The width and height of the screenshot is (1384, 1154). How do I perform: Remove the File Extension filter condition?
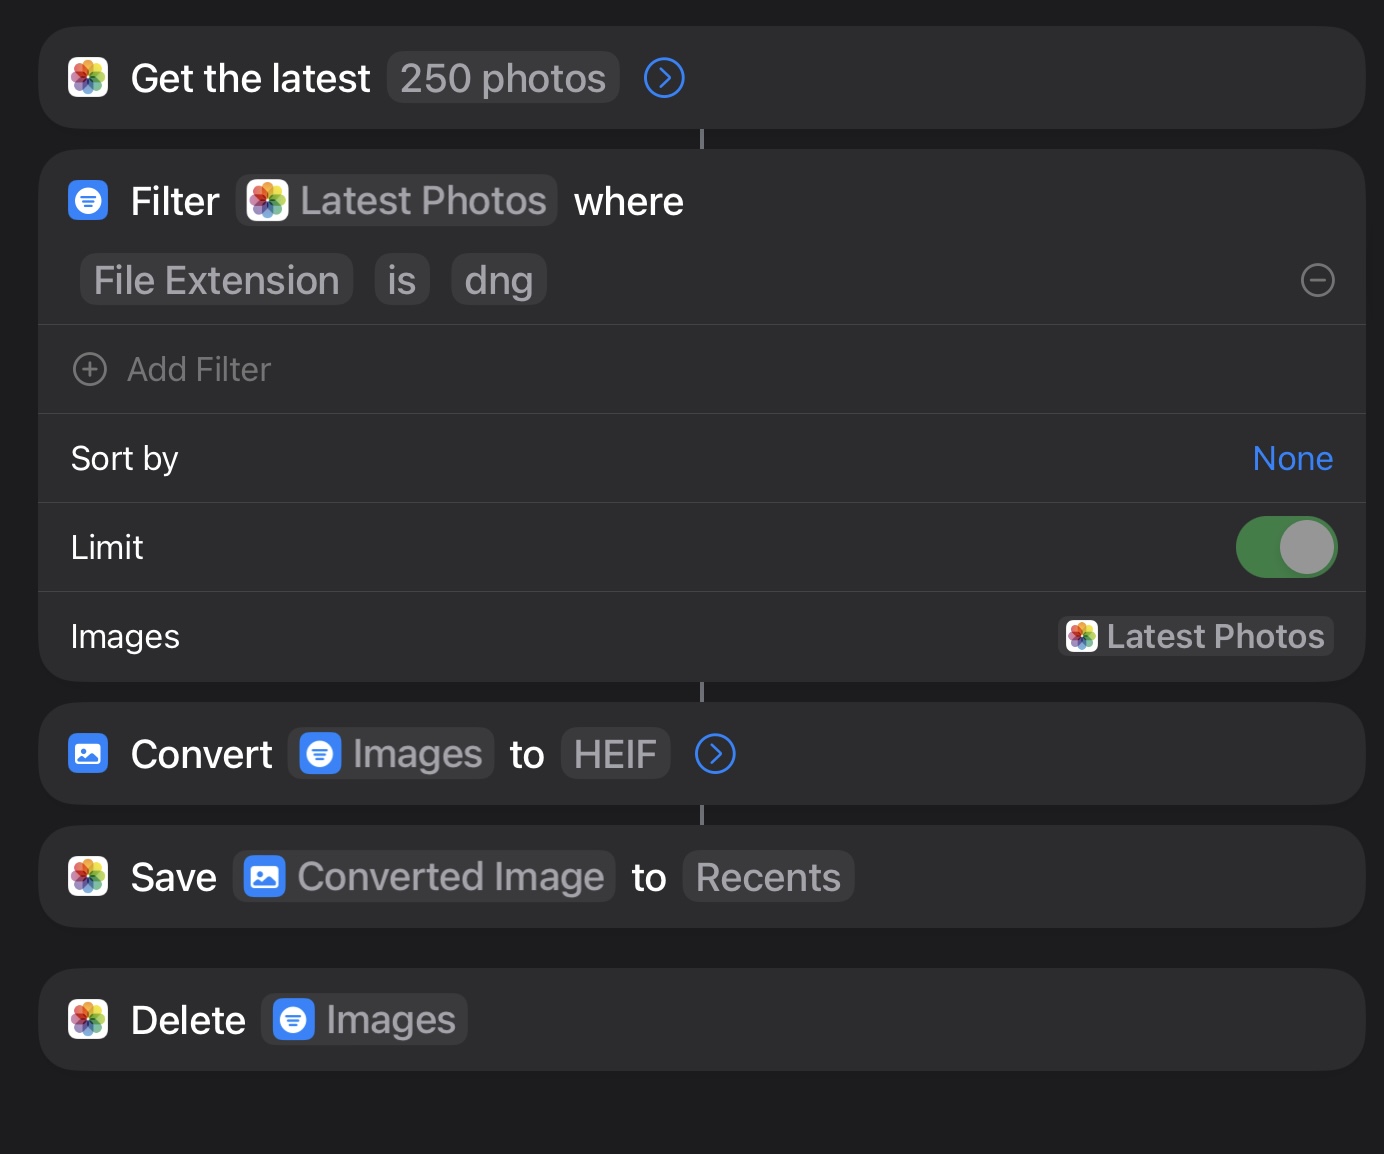click(1317, 280)
